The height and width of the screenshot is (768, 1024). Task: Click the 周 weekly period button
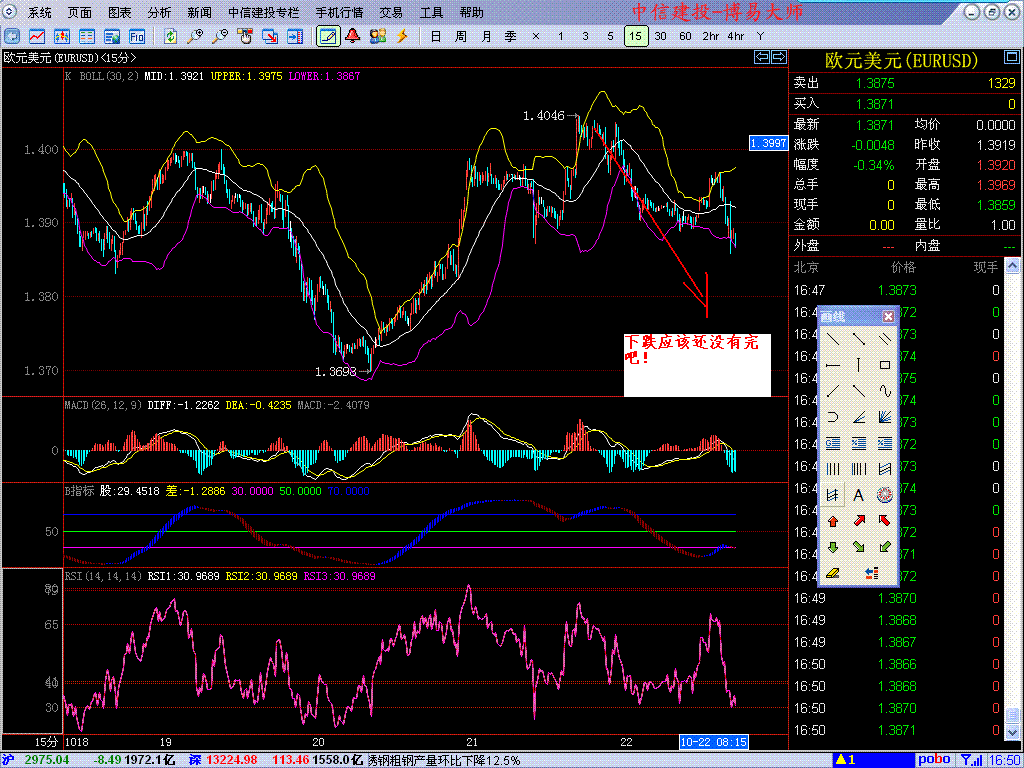(x=460, y=36)
